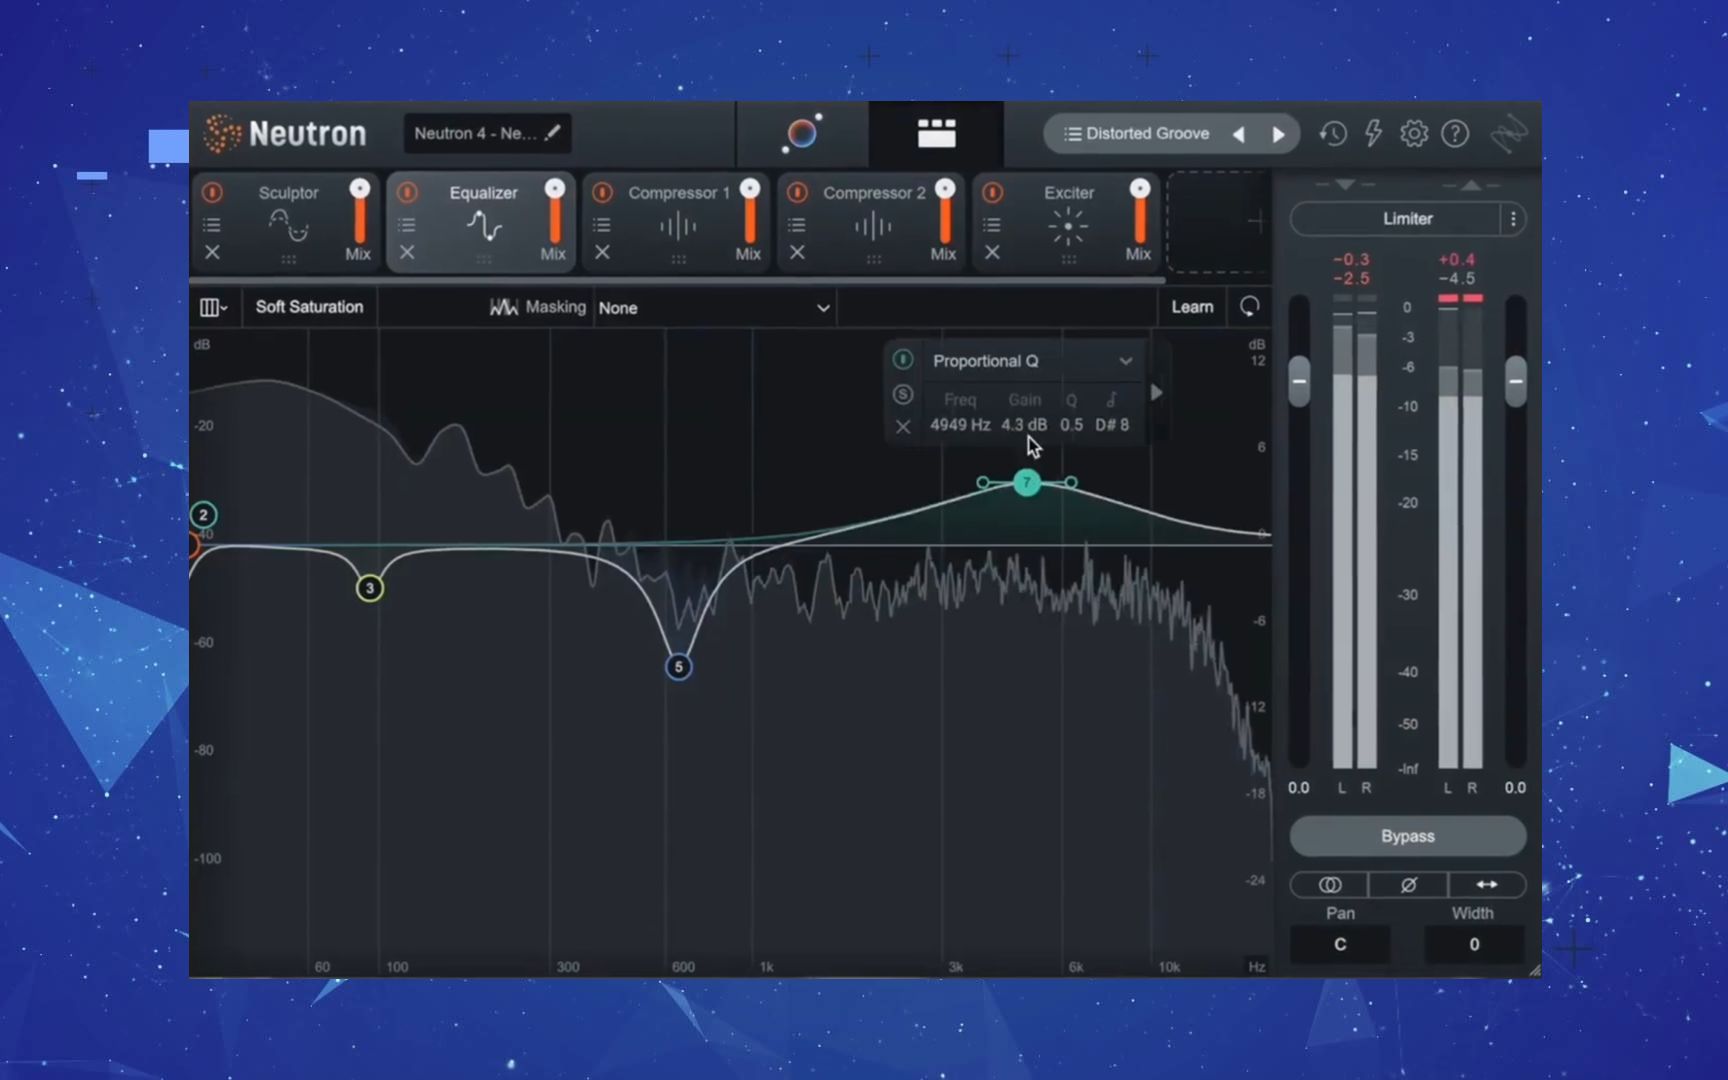Open the Equalizer module preset list icon
1728x1080 pixels.
[x=407, y=224]
